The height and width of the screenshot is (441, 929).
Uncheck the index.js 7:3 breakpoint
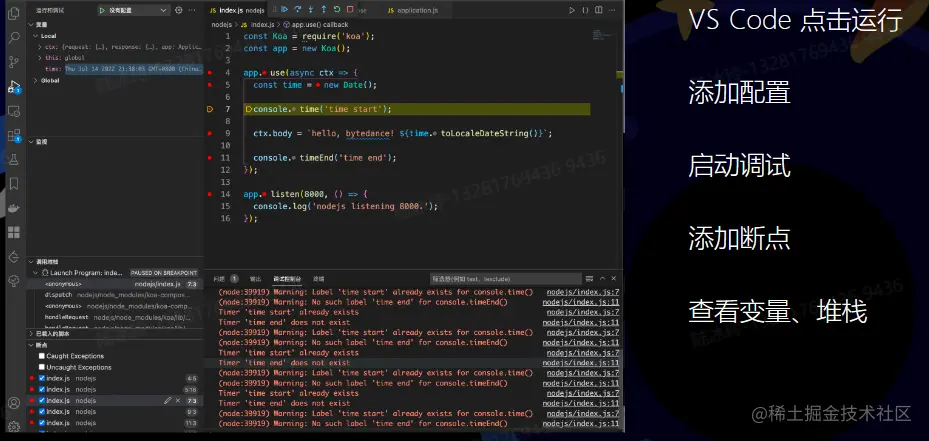pyautogui.click(x=41, y=401)
